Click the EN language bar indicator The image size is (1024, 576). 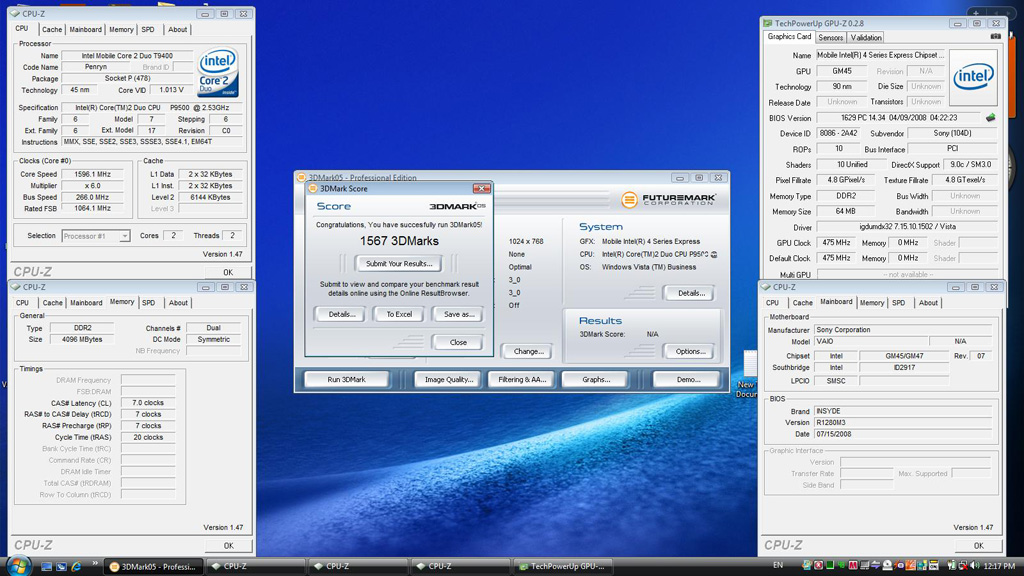coord(778,565)
